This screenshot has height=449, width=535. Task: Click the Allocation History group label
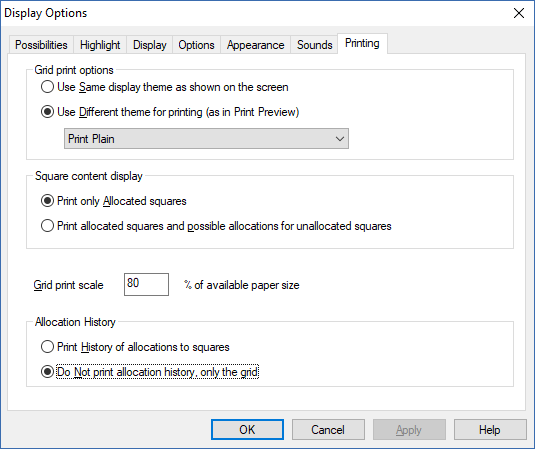[x=75, y=322]
